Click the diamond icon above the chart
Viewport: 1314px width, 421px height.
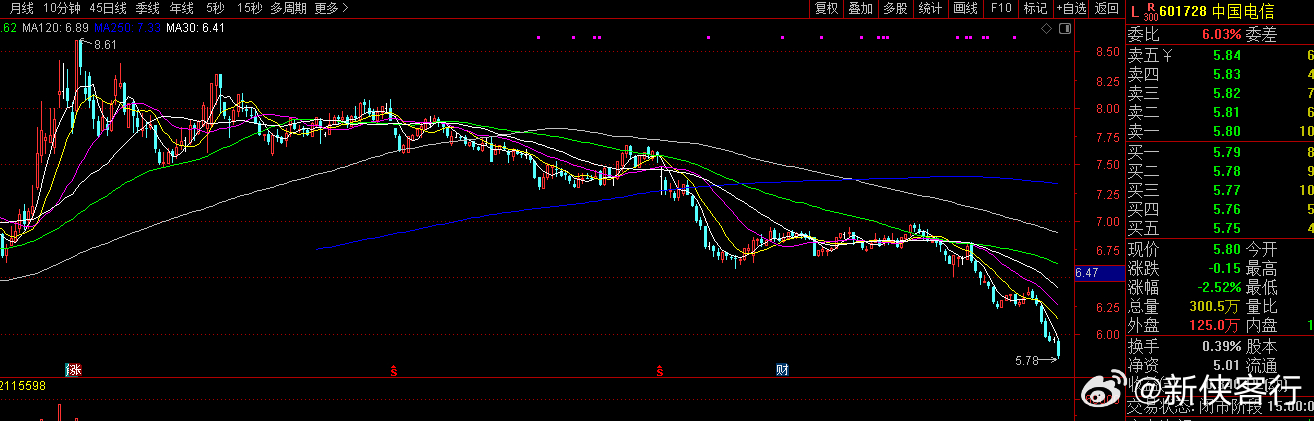[x=1046, y=29]
